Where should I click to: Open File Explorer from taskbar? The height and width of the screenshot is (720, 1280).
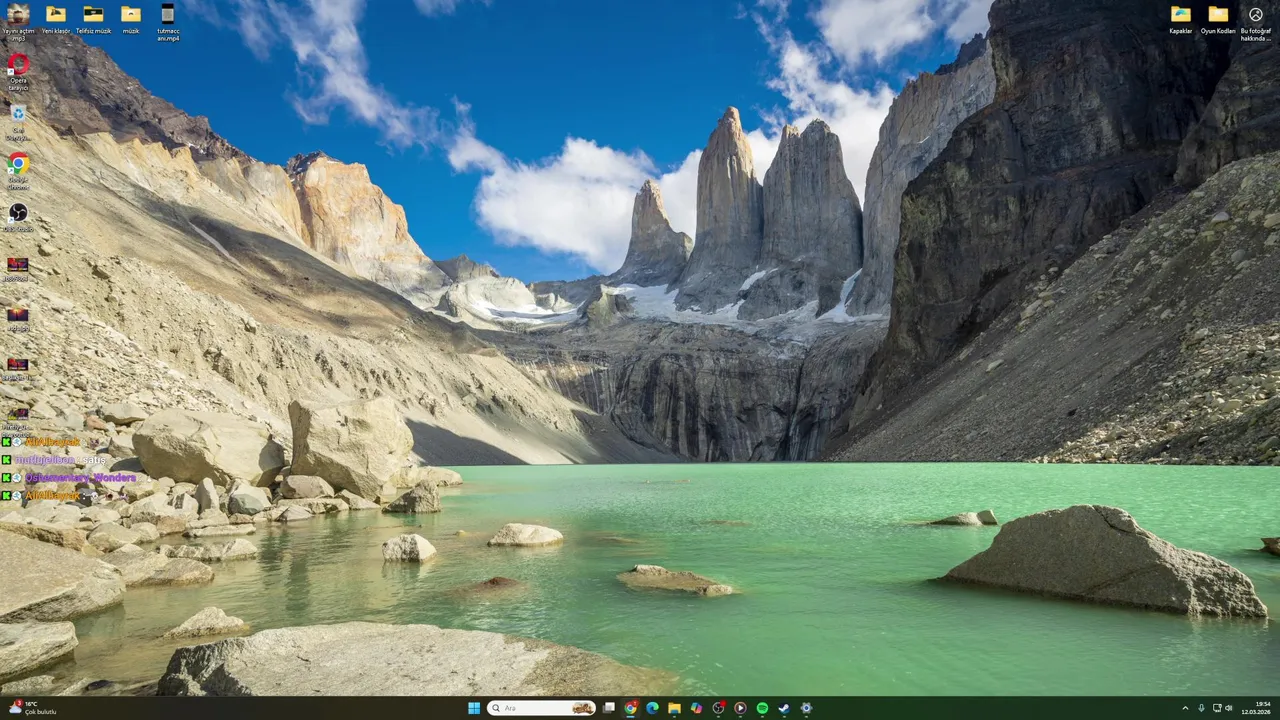coord(674,708)
